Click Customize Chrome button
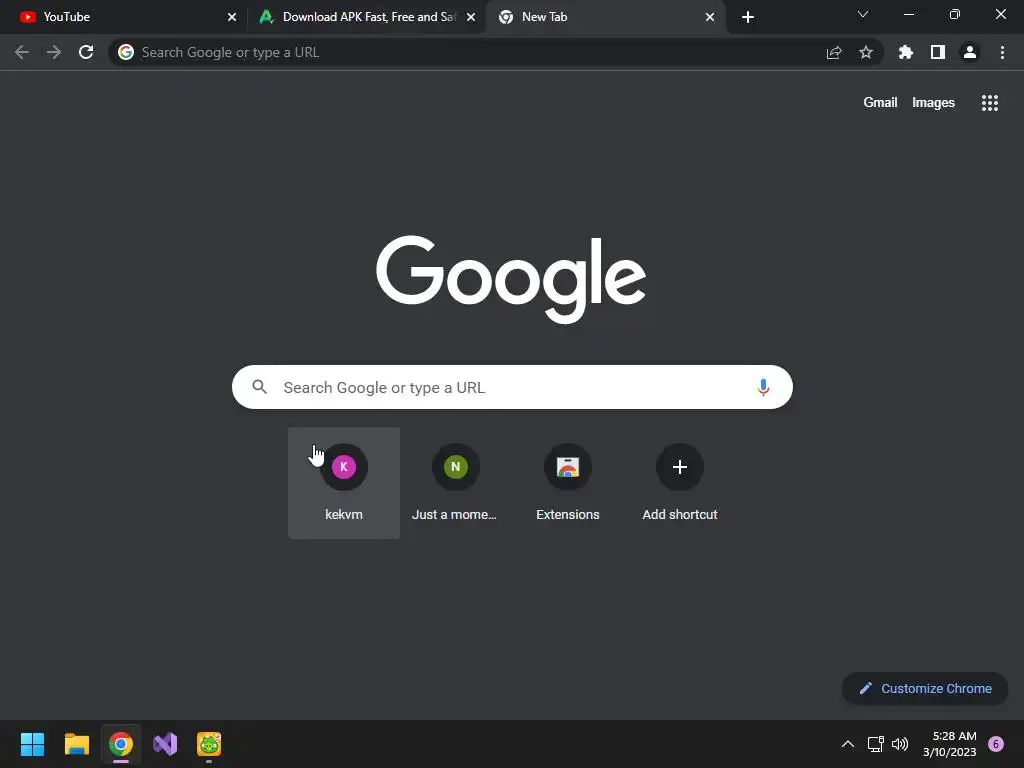Screen dimensions: 1024x768 coord(925,688)
